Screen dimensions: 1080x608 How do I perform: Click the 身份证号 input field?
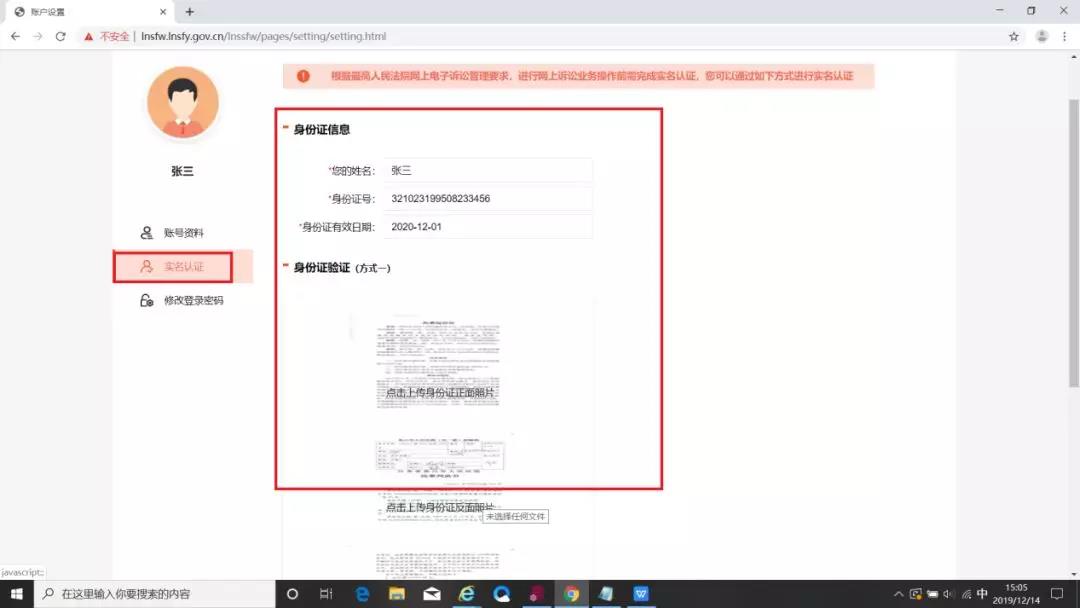pos(488,198)
